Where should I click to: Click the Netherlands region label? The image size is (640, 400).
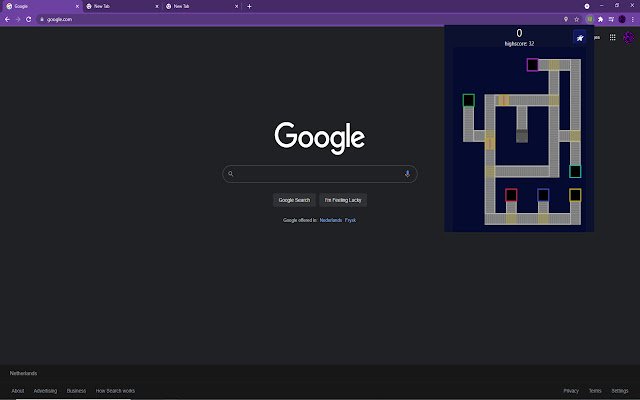[23, 373]
